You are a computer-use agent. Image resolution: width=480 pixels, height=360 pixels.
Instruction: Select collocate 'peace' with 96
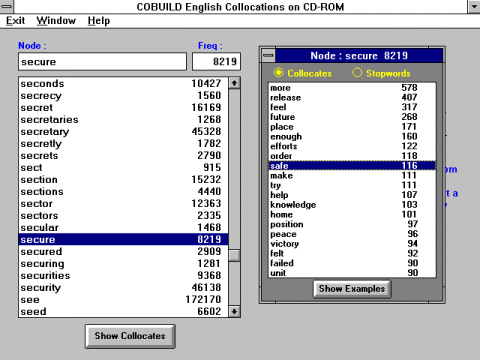pos(352,234)
